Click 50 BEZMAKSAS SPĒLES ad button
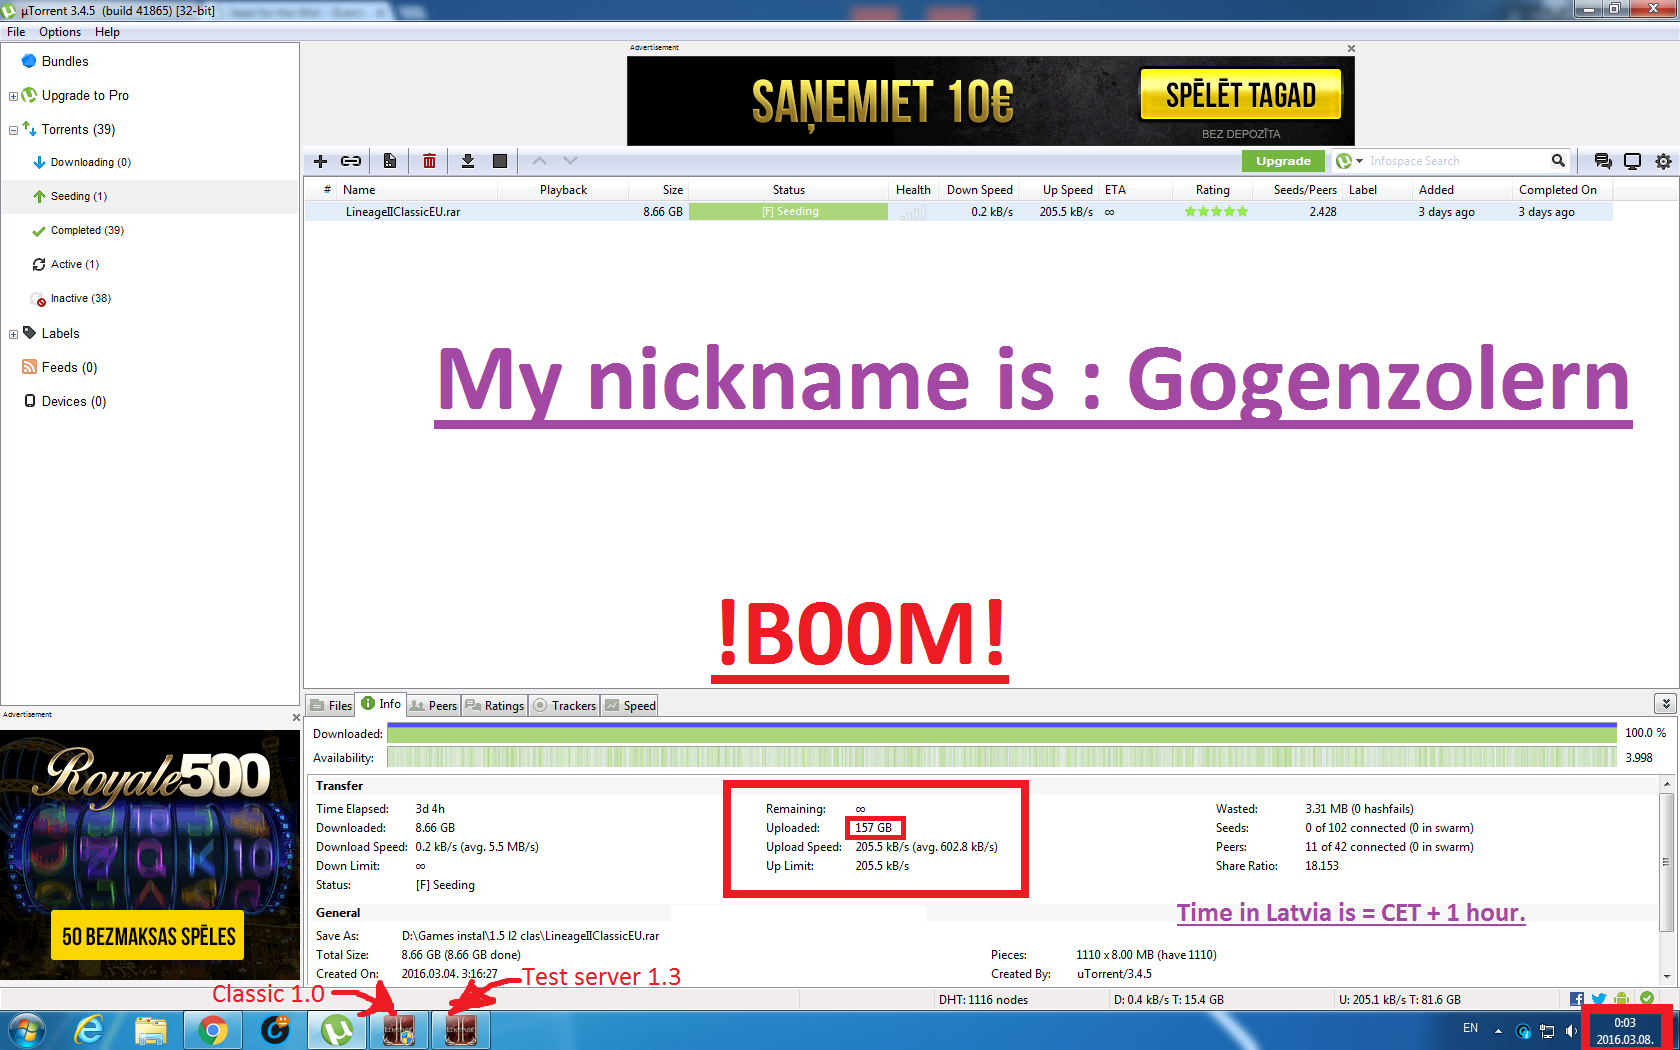This screenshot has height=1050, width=1680. point(148,936)
